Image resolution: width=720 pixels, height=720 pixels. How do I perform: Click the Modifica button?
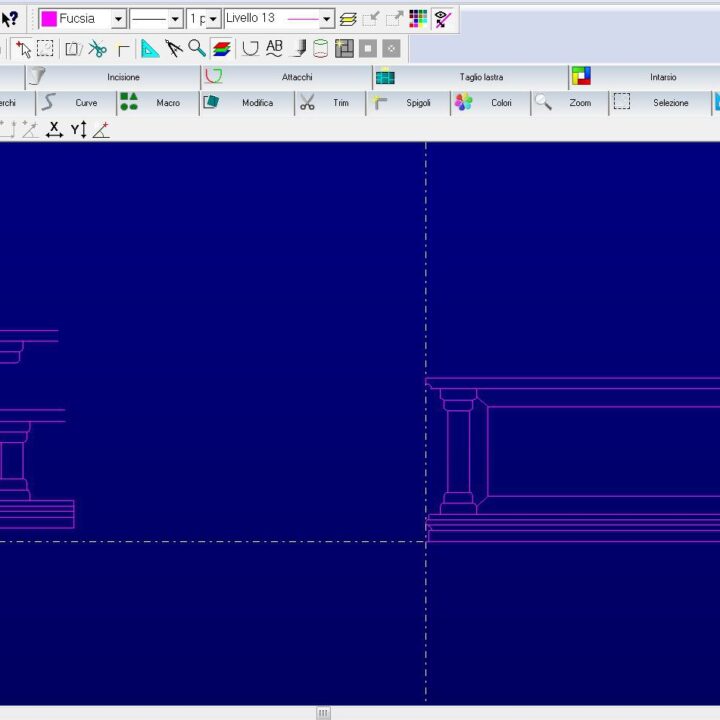(257, 103)
